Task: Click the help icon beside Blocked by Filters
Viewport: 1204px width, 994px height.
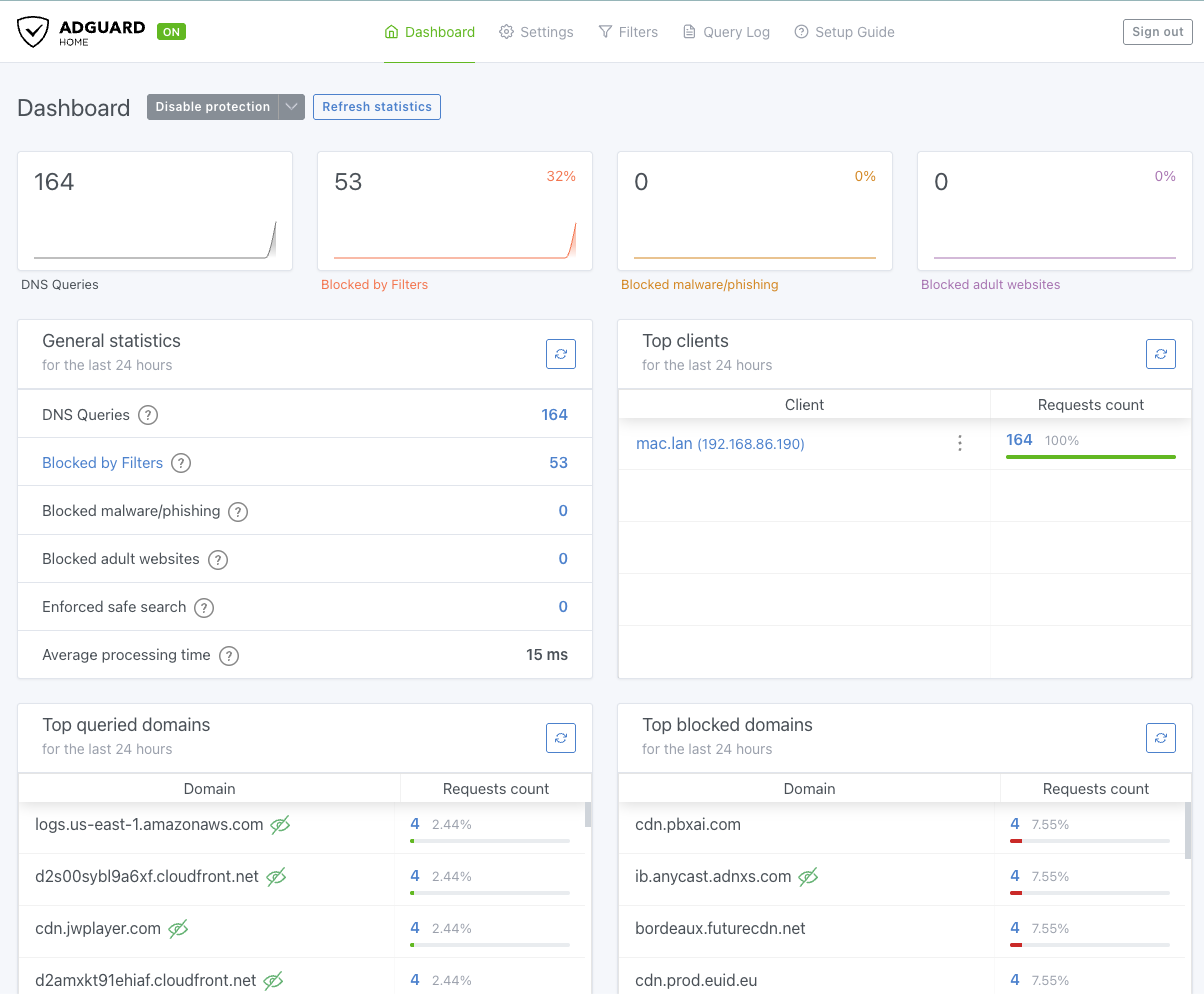Action: click(x=181, y=463)
